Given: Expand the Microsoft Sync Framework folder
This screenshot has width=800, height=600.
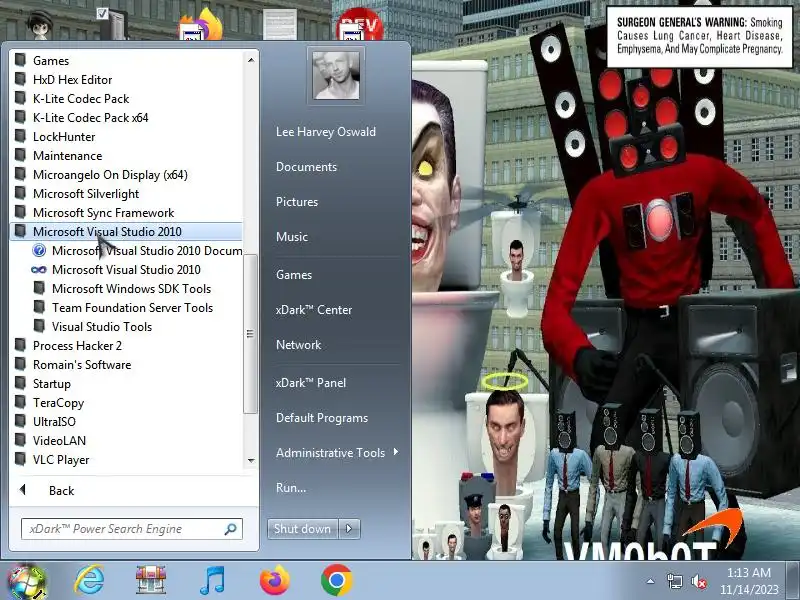Looking at the screenshot, I should pos(126,212).
